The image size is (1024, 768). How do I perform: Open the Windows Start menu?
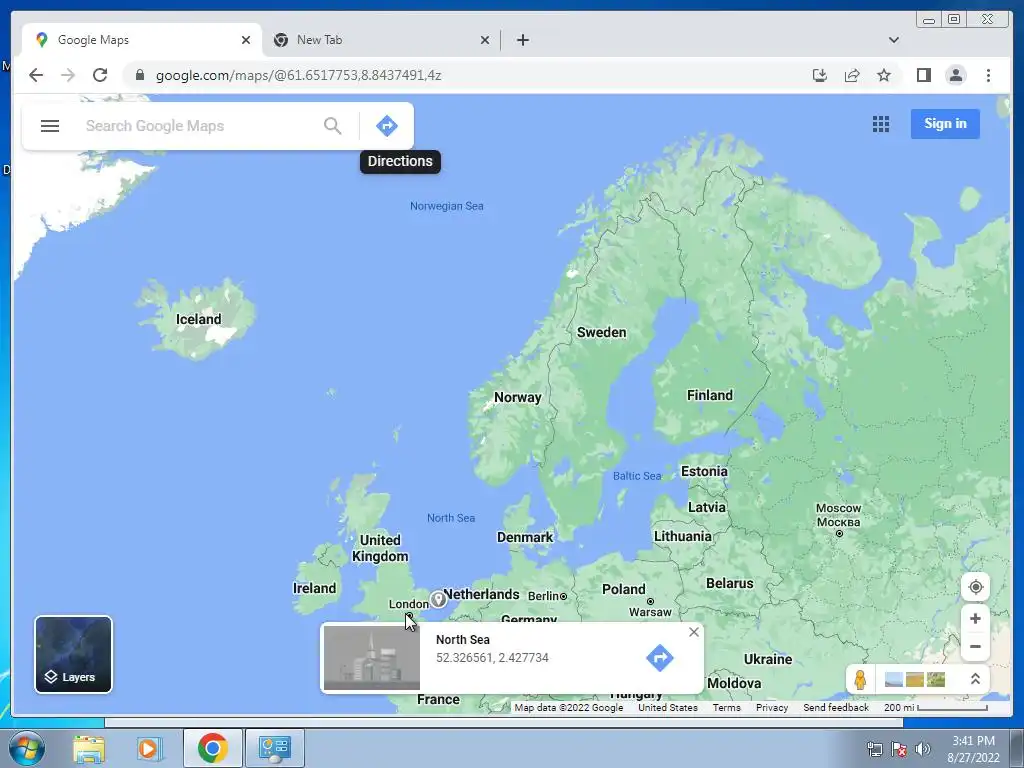[26, 748]
